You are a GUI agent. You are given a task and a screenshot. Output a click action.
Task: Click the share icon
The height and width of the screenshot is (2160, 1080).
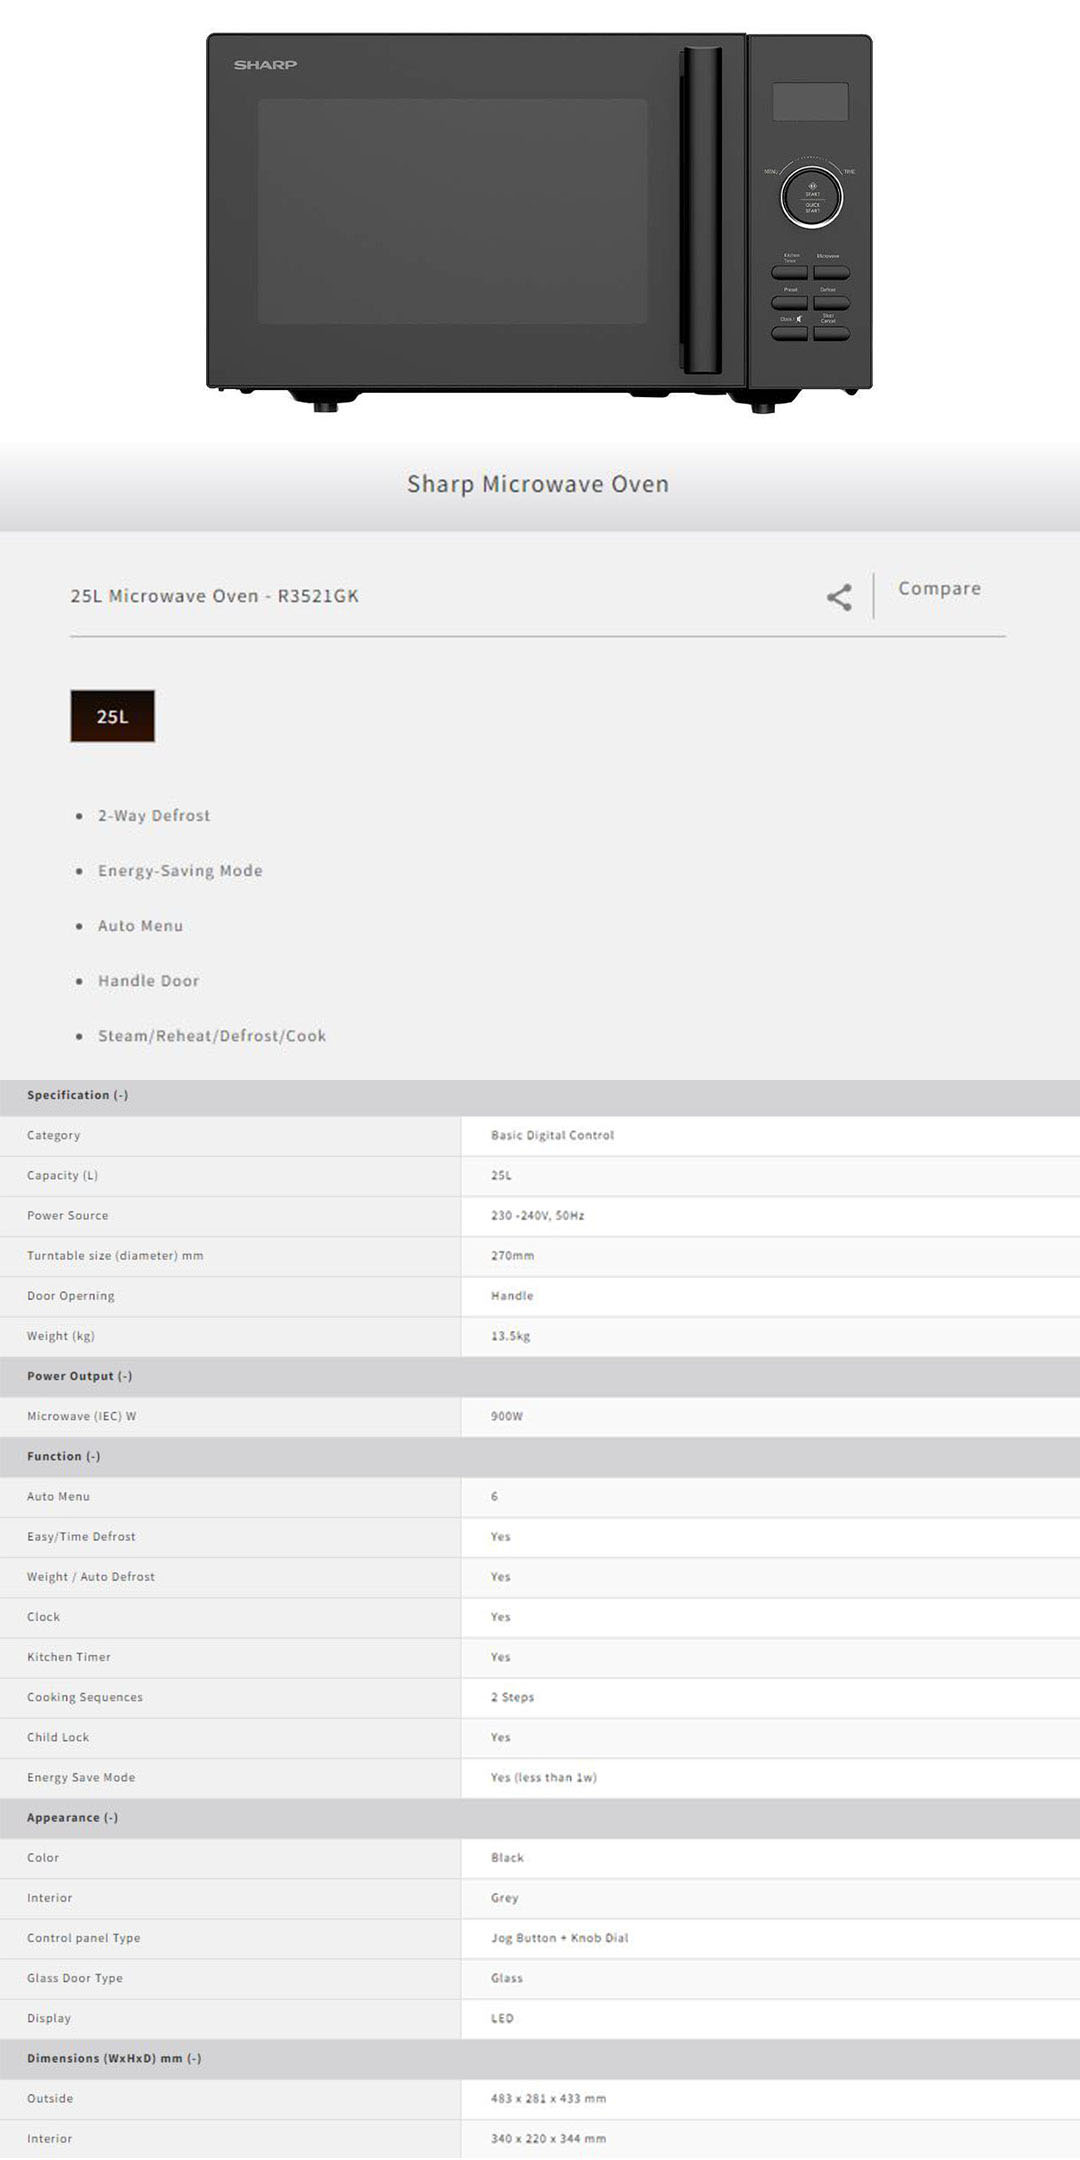(x=839, y=597)
